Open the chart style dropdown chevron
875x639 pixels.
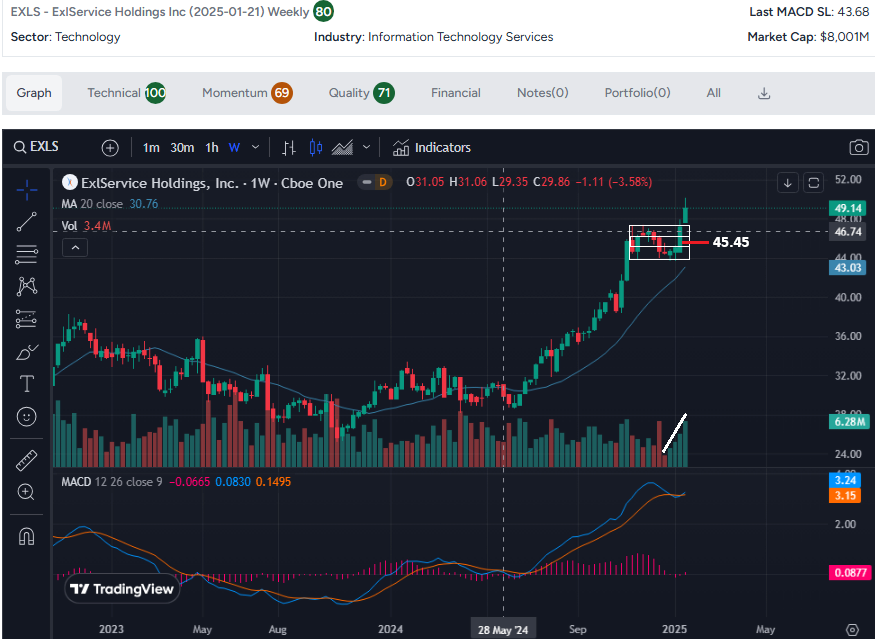367,147
